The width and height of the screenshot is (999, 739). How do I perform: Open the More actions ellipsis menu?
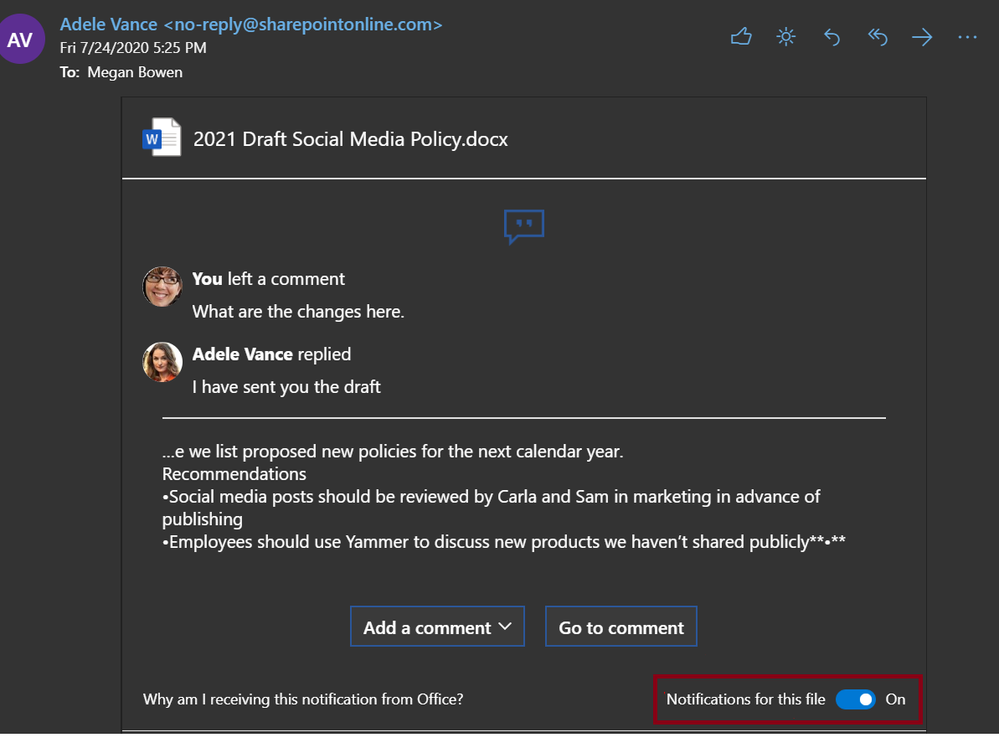(967, 38)
